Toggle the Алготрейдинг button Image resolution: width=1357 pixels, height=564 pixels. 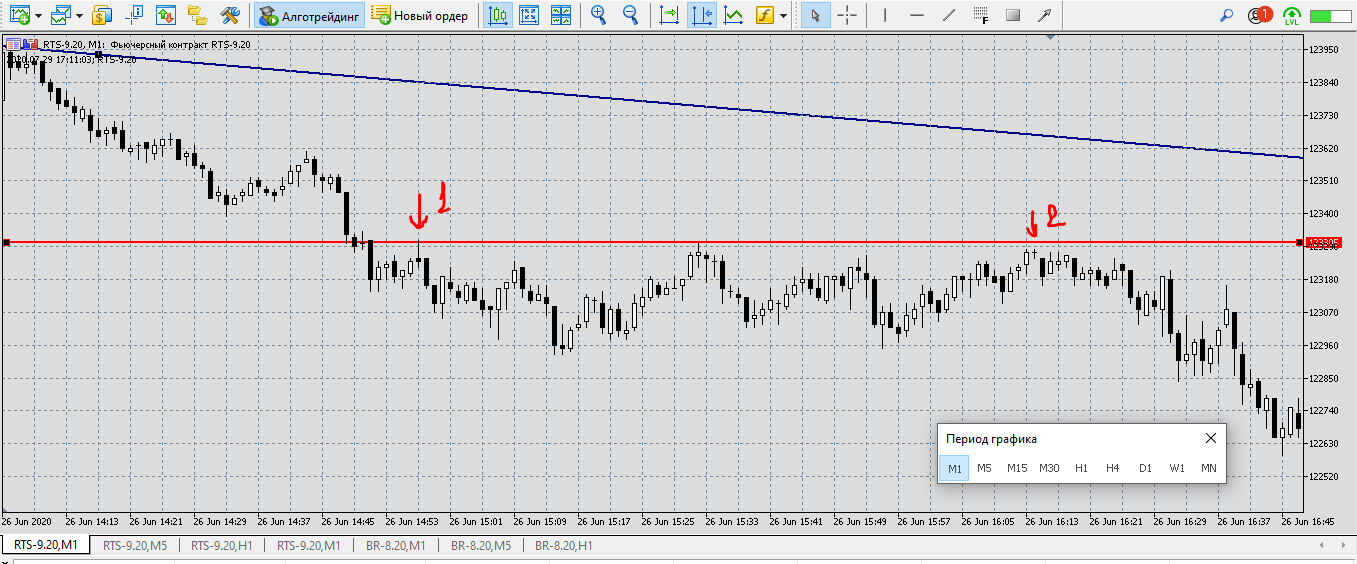(308, 15)
